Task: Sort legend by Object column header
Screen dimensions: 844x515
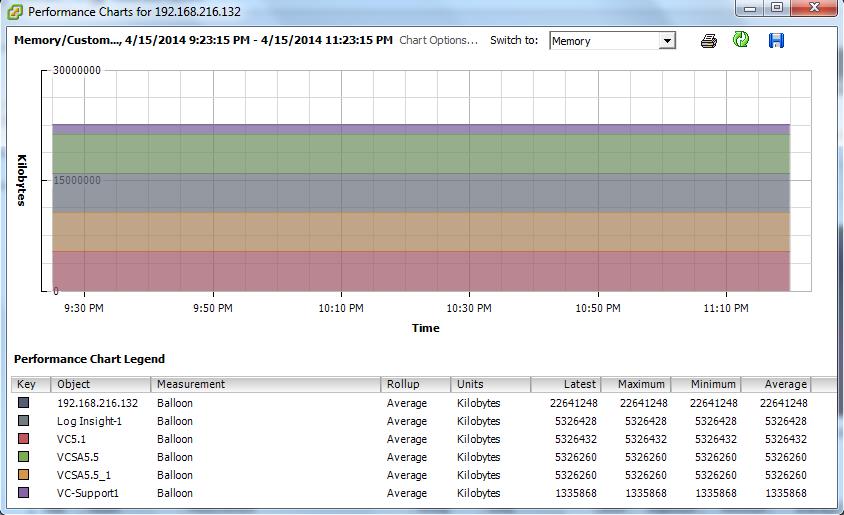Action: pos(101,384)
